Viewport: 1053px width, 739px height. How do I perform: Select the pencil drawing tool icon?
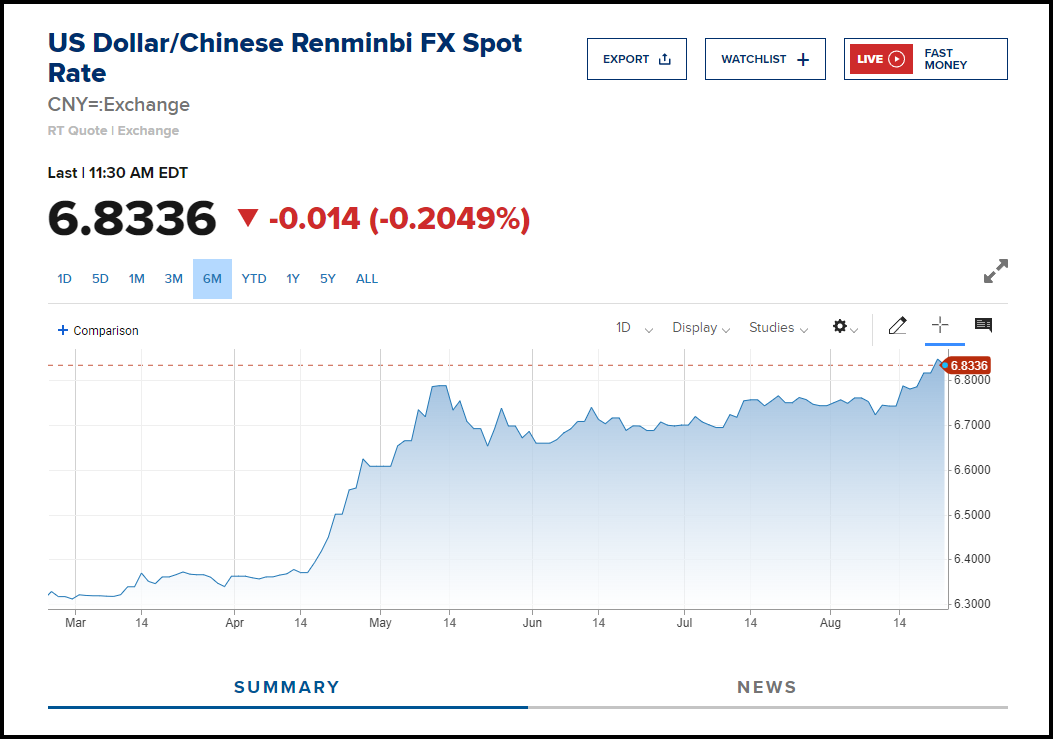click(x=897, y=326)
